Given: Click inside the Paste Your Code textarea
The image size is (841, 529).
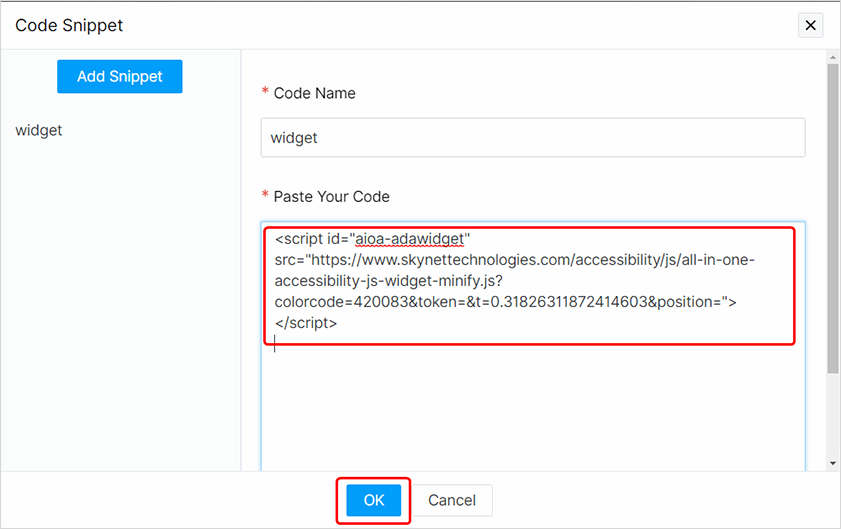Looking at the screenshot, I should pyautogui.click(x=533, y=347).
